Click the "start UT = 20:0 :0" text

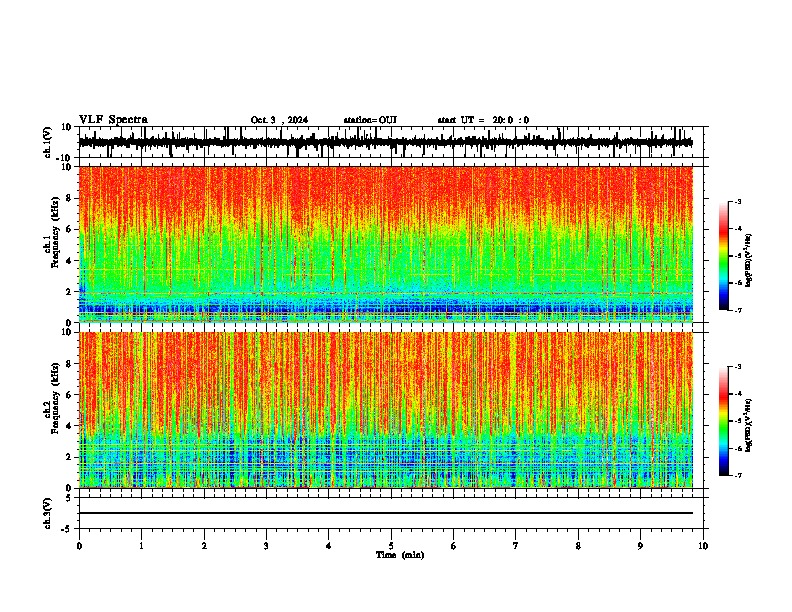[483, 120]
